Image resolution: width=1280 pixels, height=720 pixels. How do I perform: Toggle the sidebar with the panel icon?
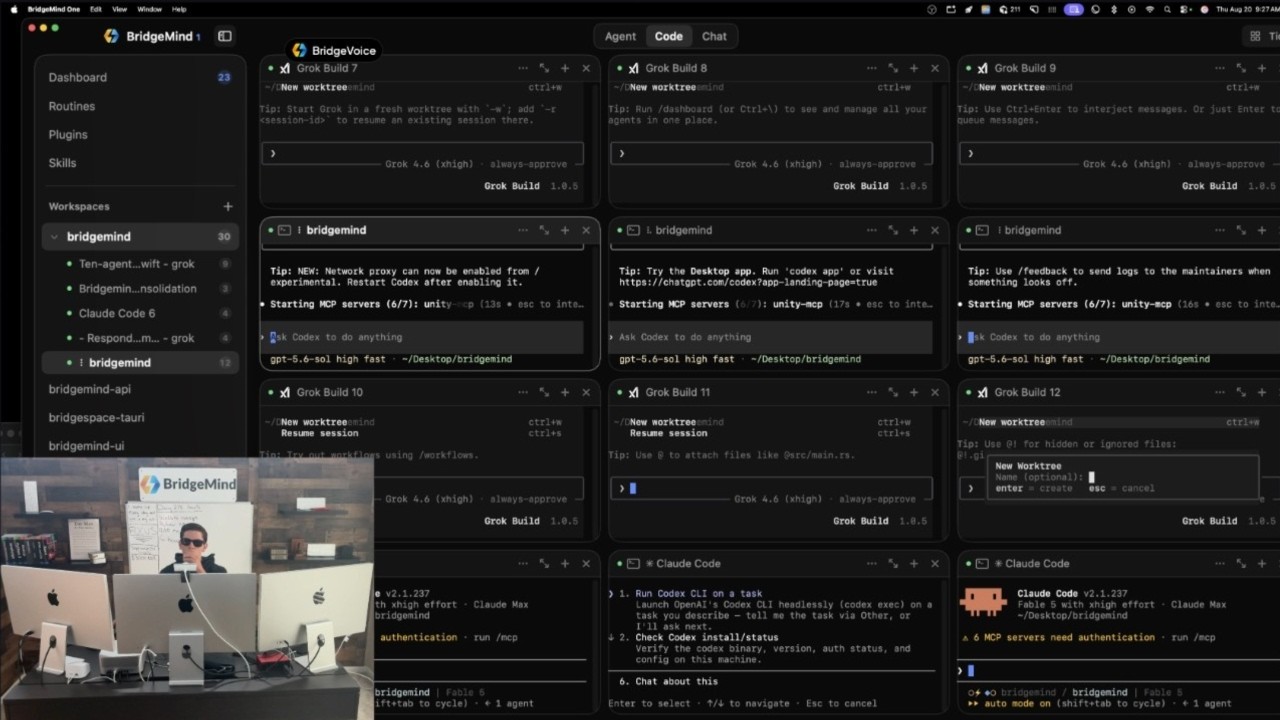pyautogui.click(x=225, y=36)
